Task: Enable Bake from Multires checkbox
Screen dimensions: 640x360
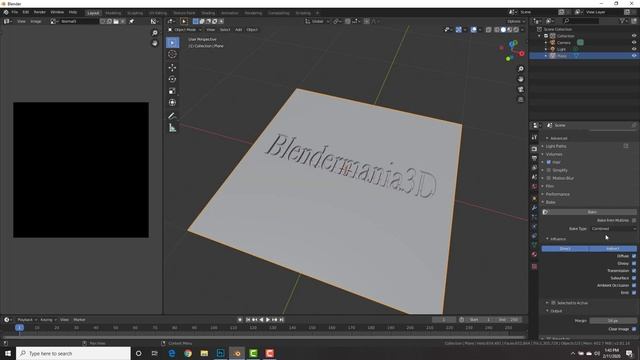Action: 634,220
